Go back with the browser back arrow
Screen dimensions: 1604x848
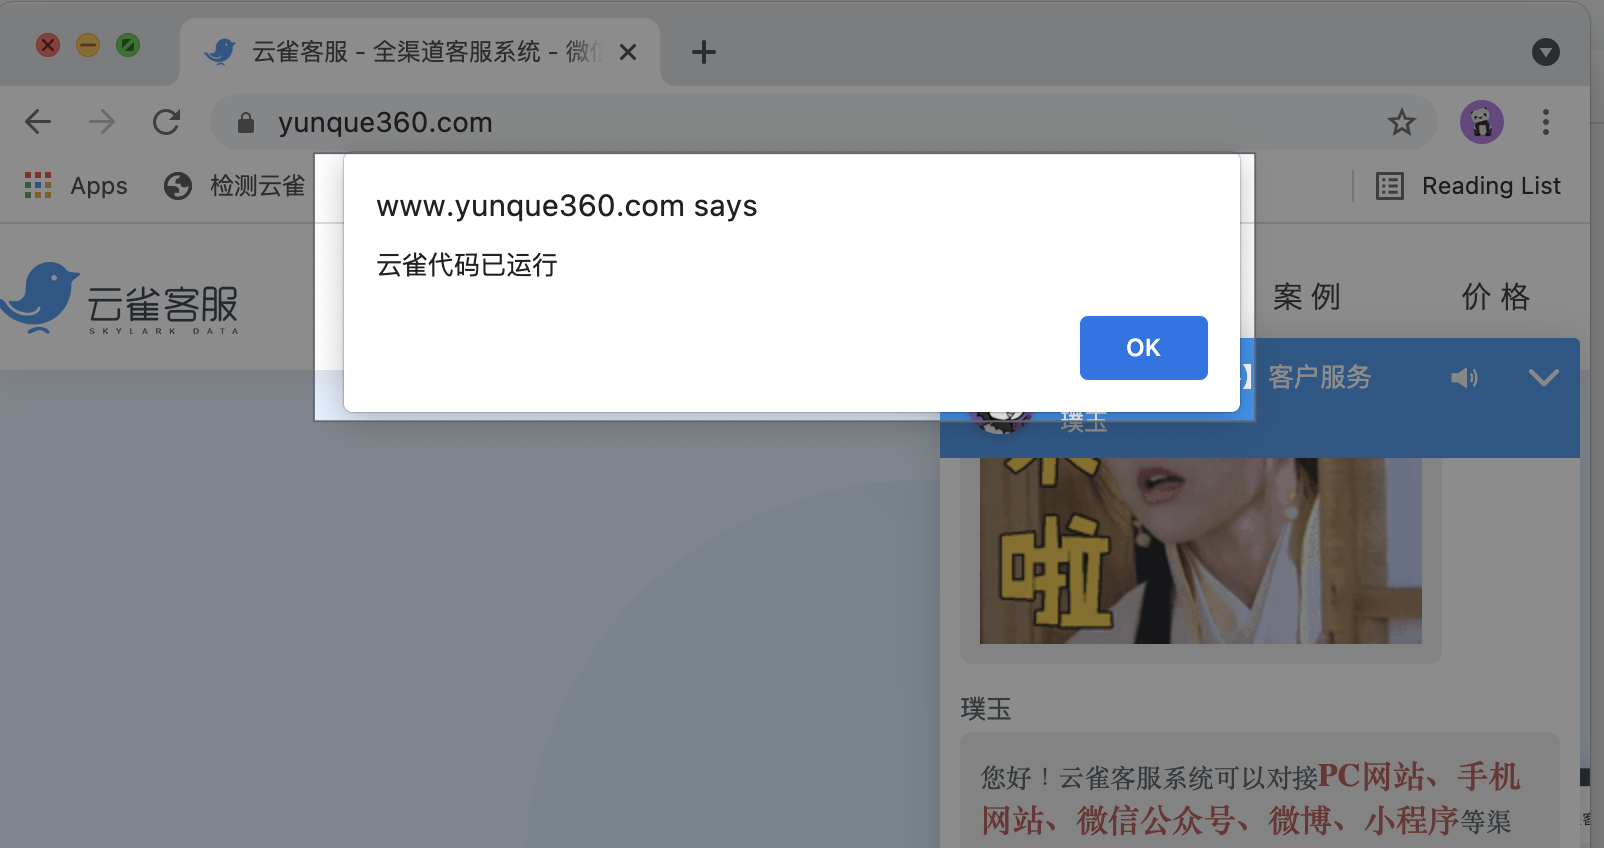pyautogui.click(x=38, y=122)
